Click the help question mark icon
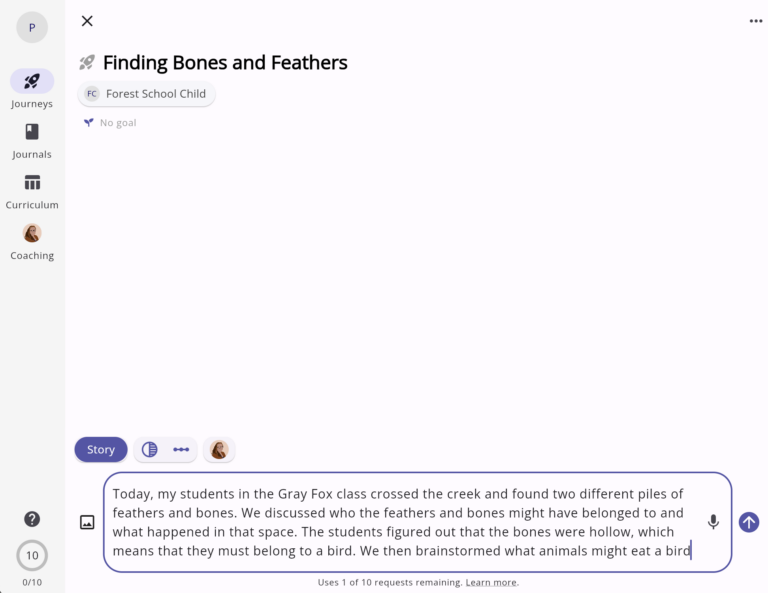The width and height of the screenshot is (768, 593). (32, 519)
